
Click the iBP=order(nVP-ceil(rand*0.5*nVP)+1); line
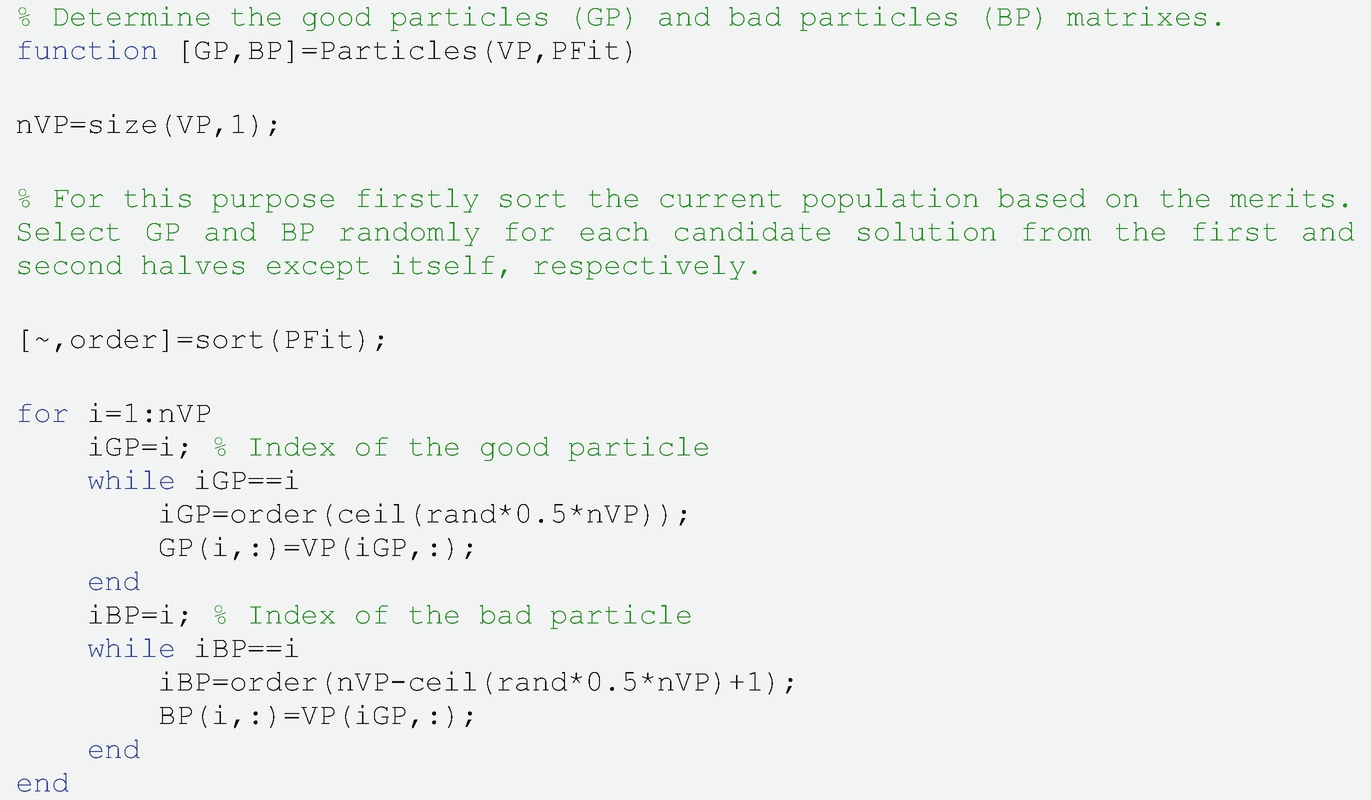pyautogui.click(x=478, y=682)
